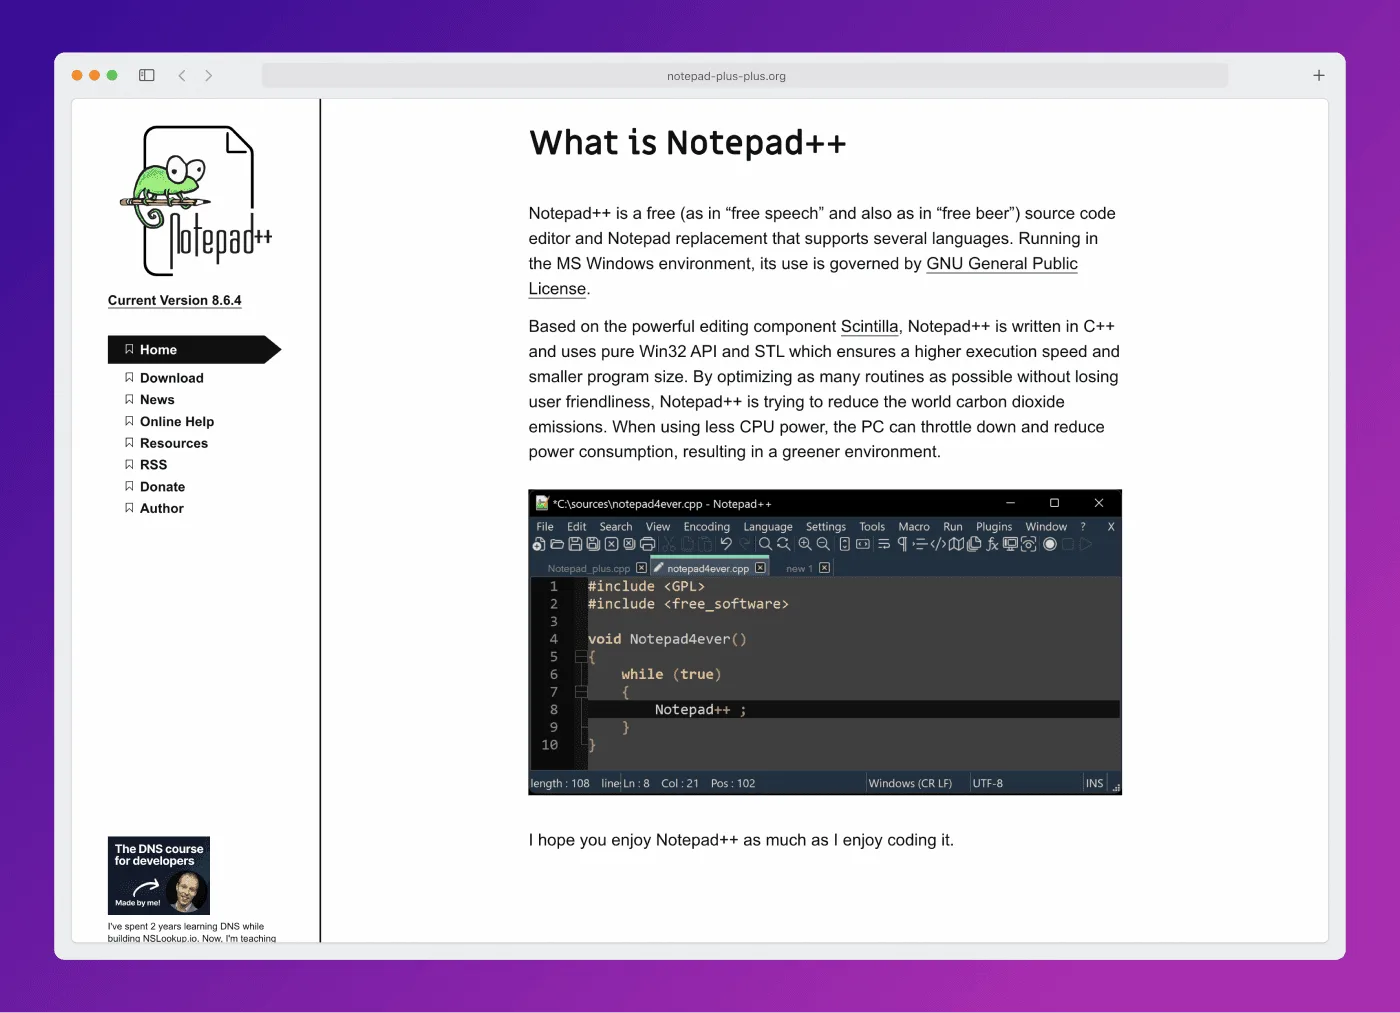1400x1013 pixels.
Task: Close the new 1 tab with its X
Action: [824, 568]
